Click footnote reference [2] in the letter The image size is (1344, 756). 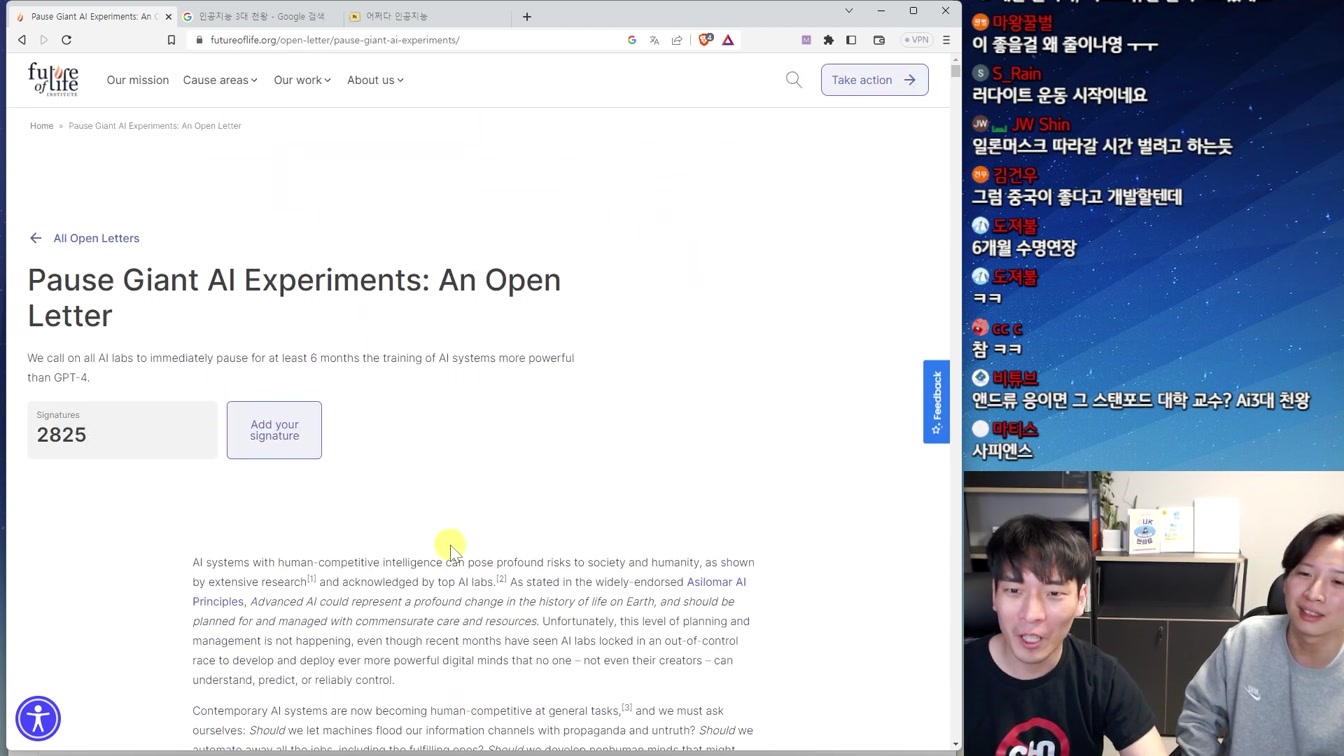point(501,579)
